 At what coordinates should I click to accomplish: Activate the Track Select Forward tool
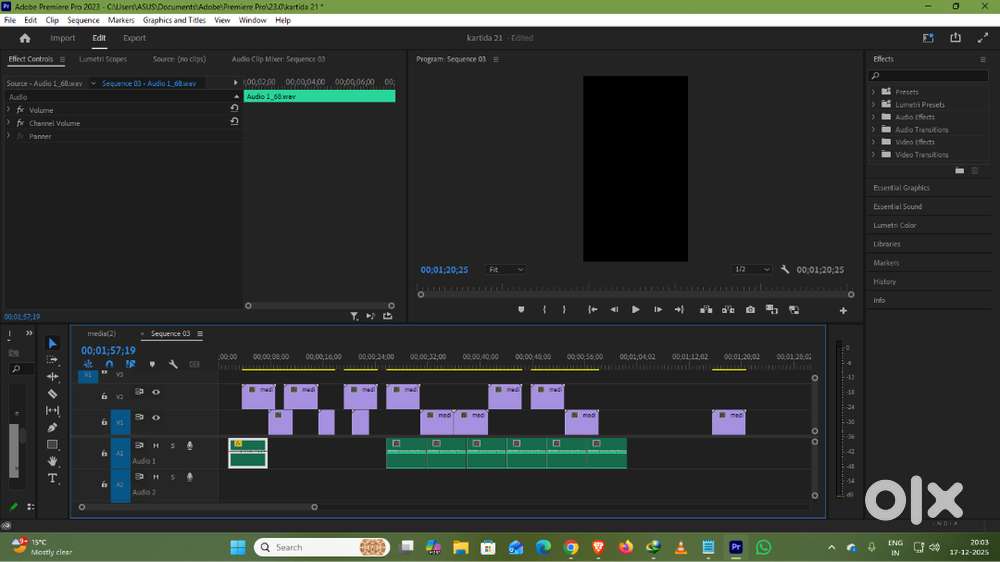[53, 360]
